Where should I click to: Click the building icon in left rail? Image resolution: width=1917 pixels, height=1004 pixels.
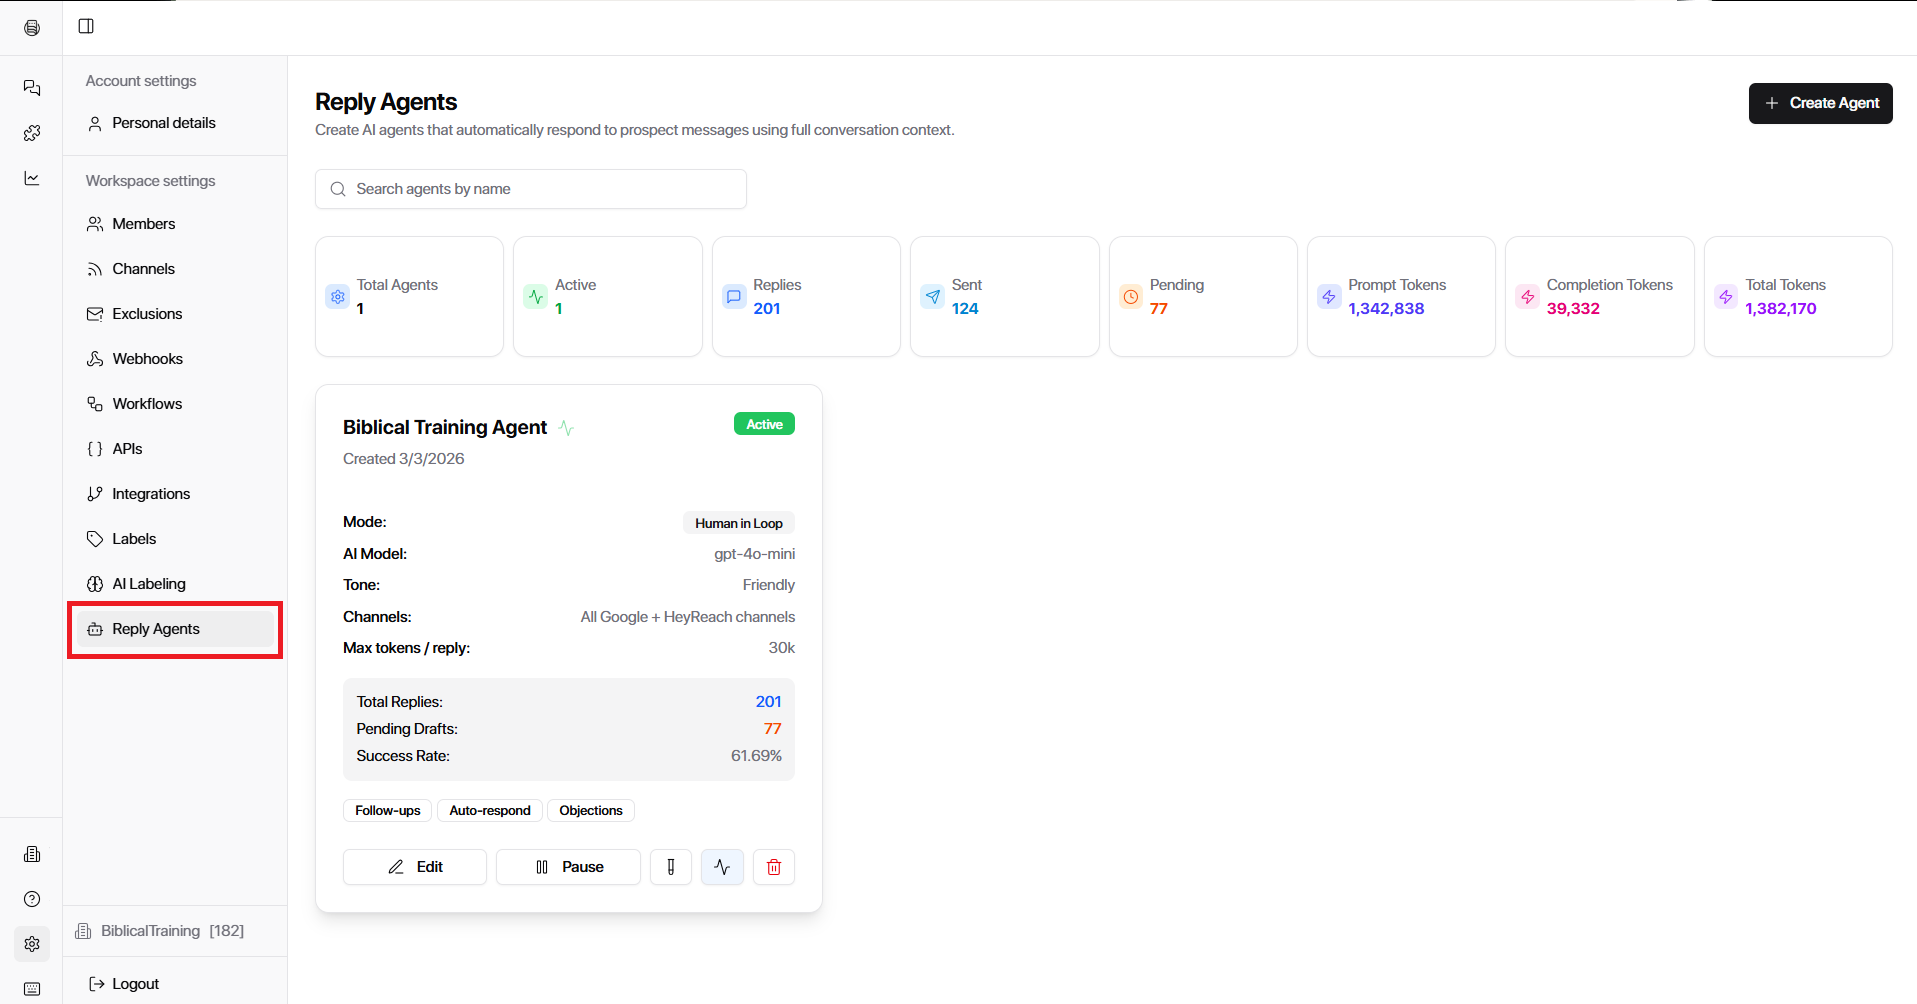tap(32, 854)
